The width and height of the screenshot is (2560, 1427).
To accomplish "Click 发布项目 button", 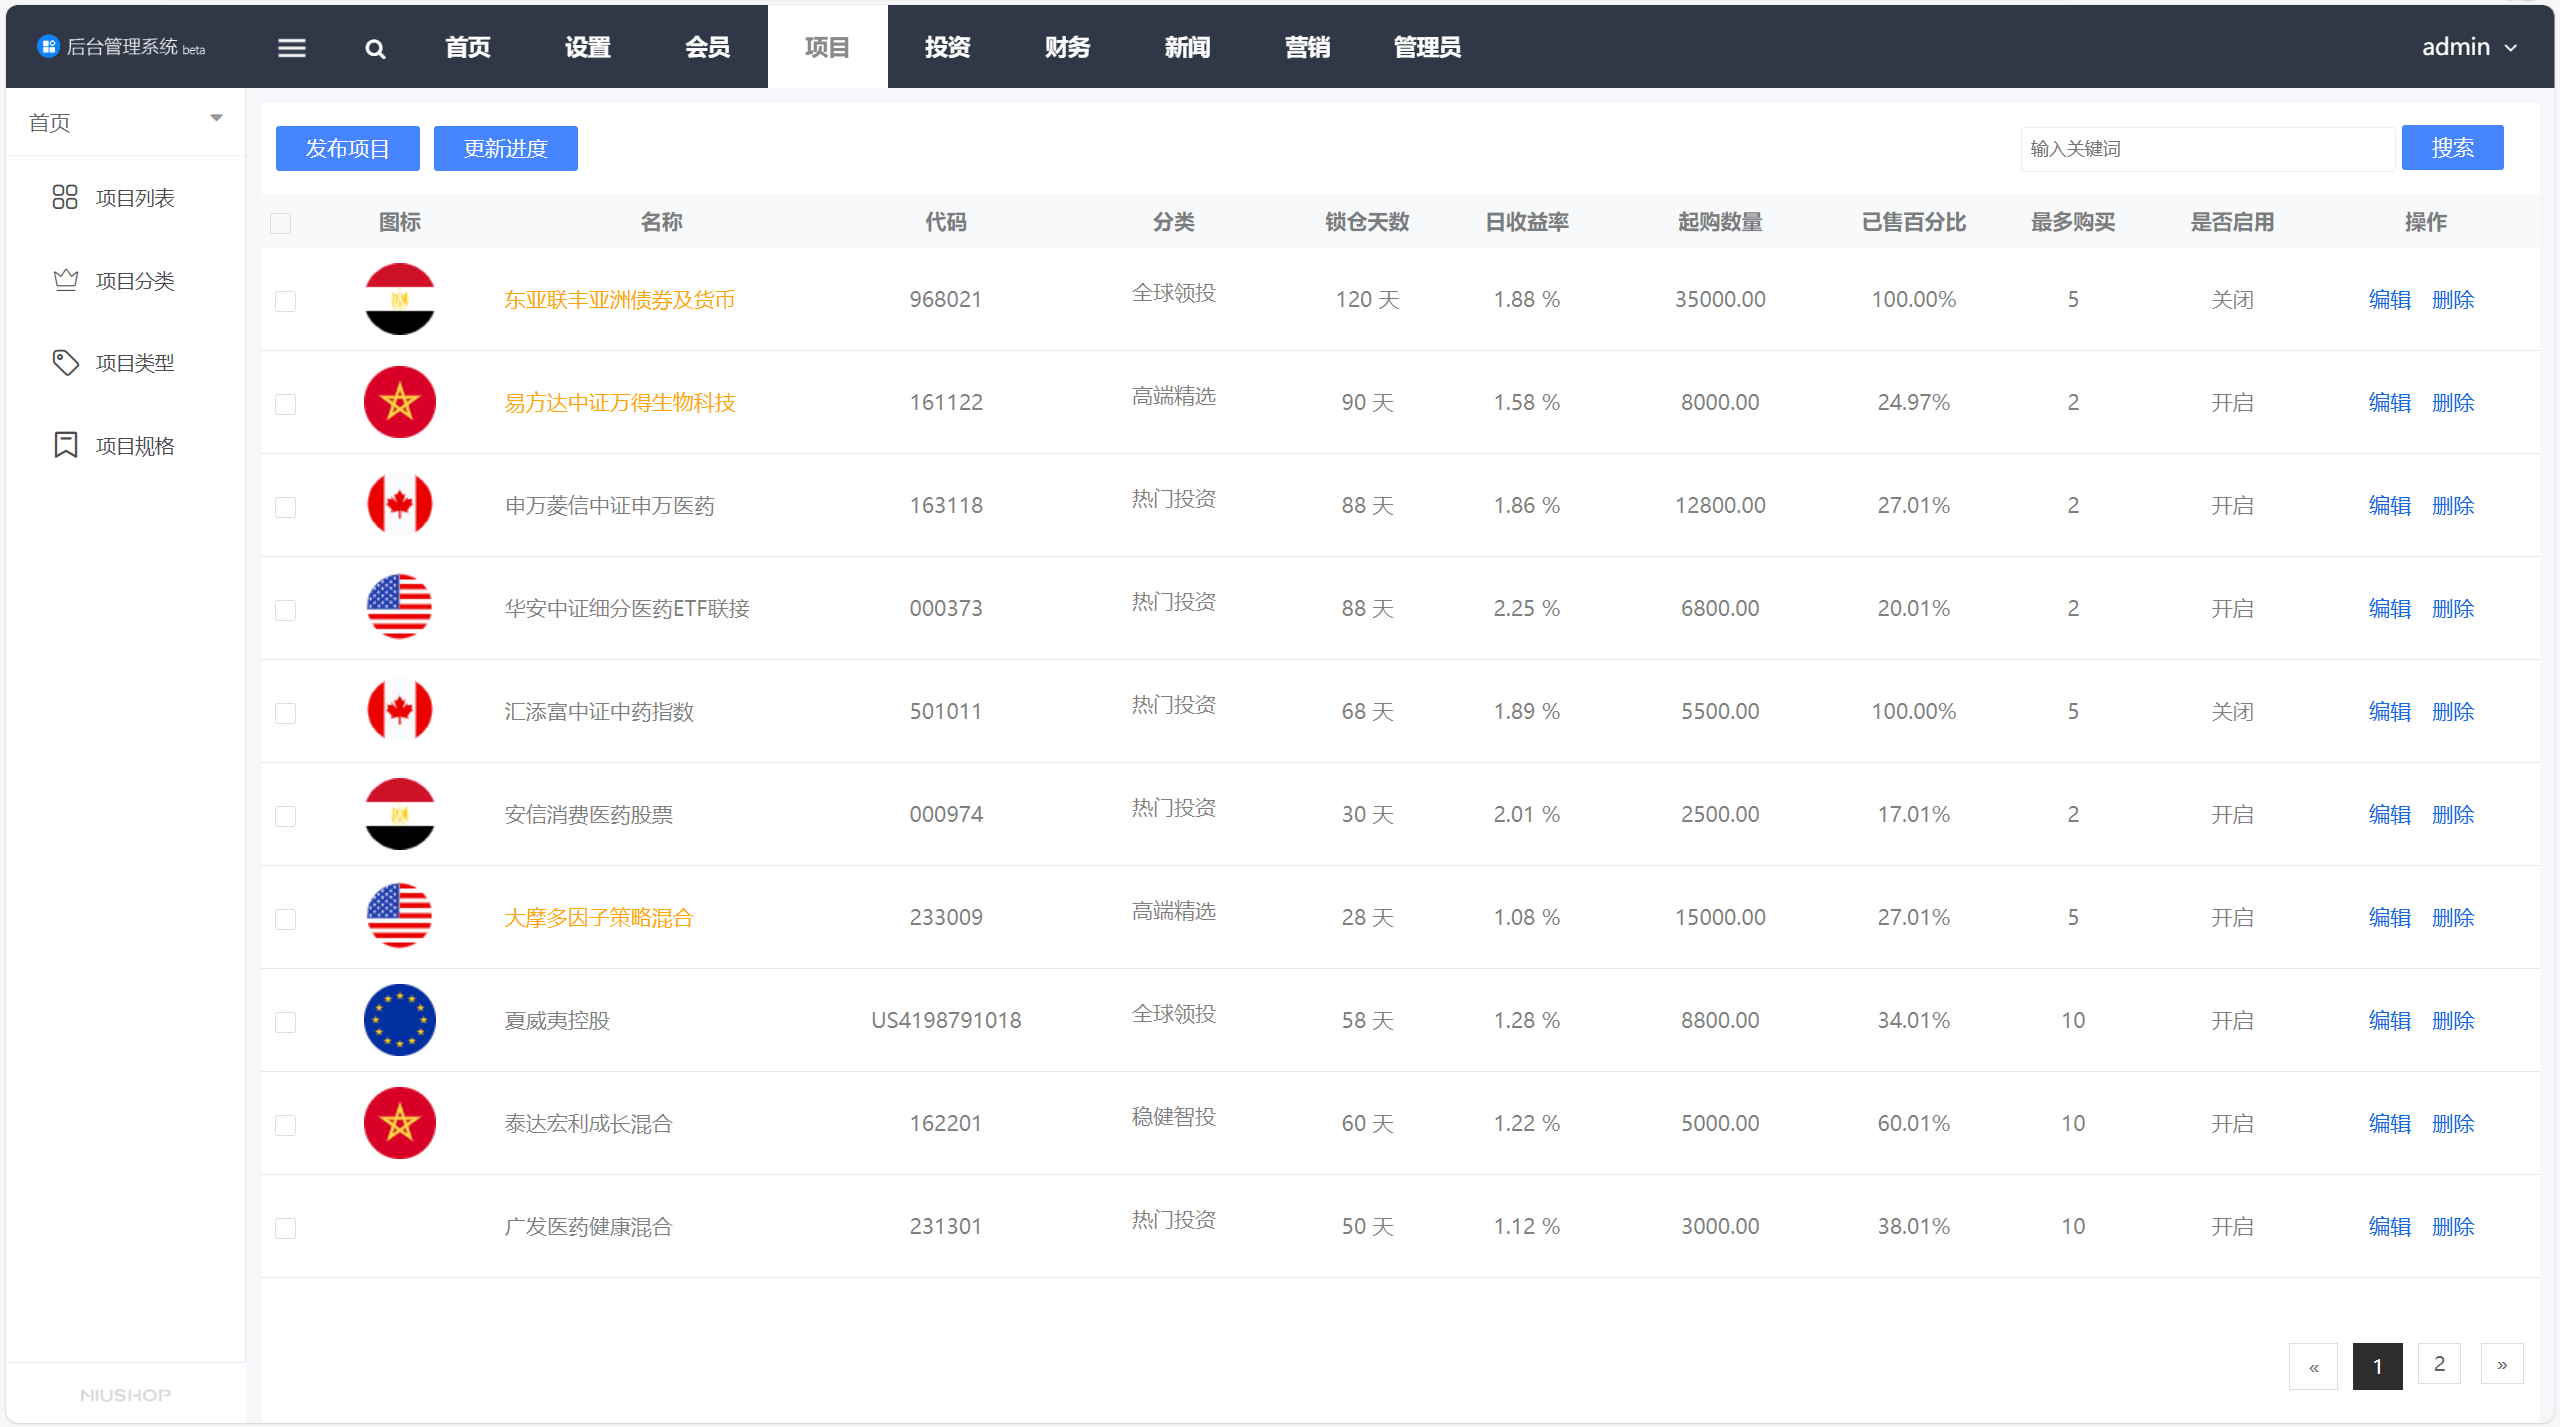I will point(348,148).
